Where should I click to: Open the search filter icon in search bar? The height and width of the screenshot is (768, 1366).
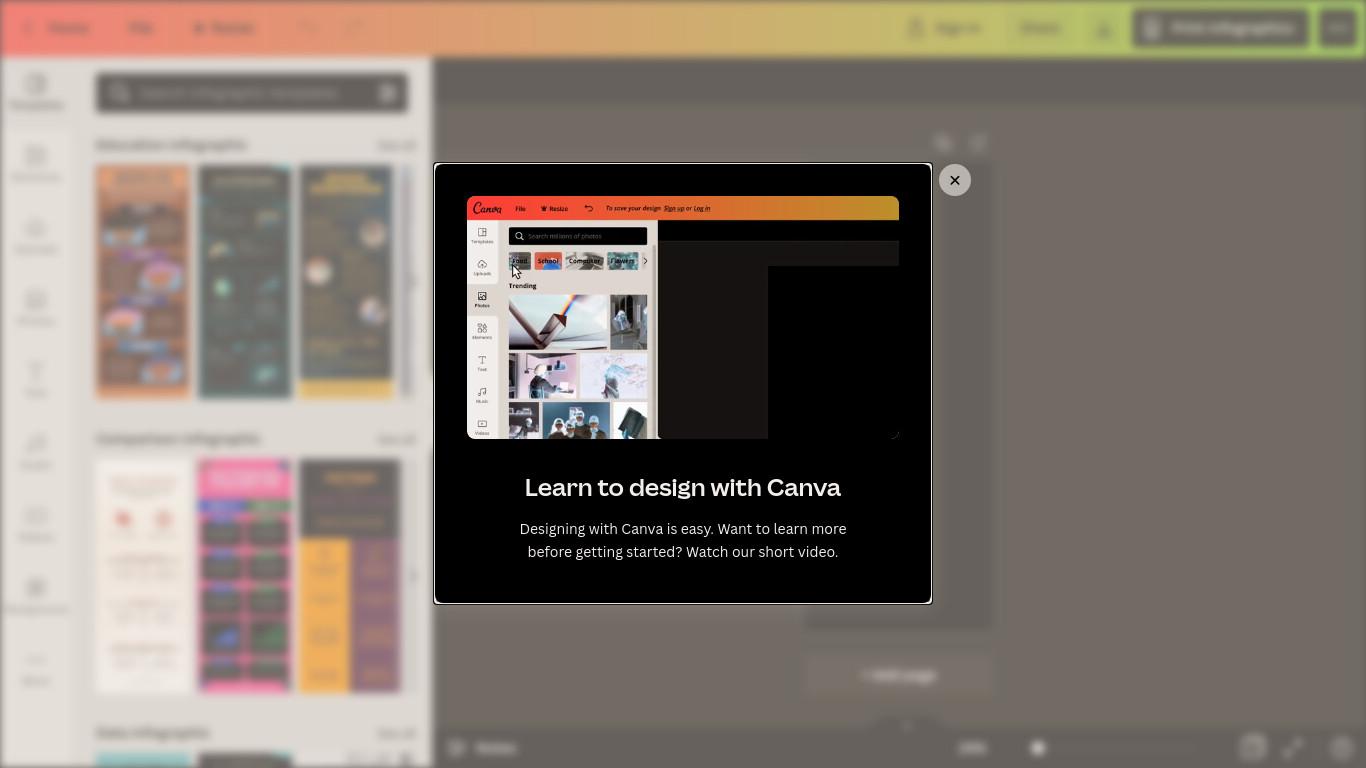pos(388,93)
